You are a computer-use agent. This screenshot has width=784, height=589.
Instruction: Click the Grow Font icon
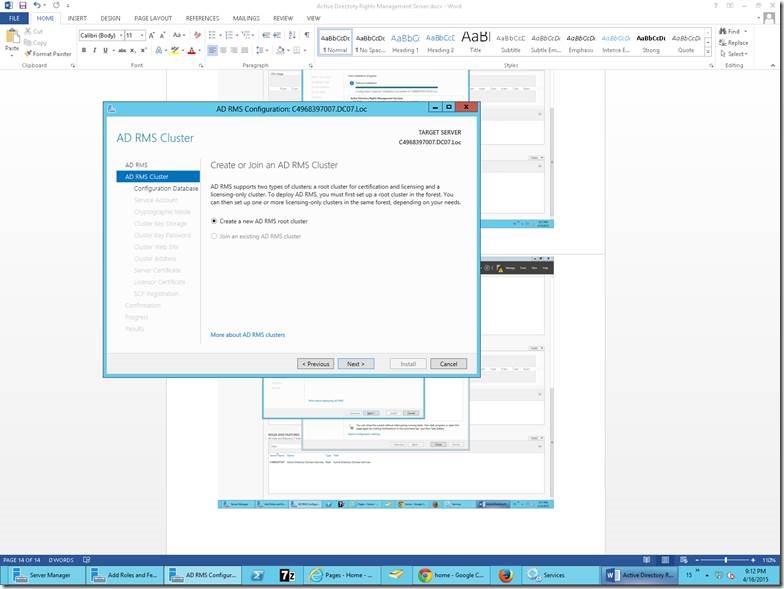(x=152, y=36)
